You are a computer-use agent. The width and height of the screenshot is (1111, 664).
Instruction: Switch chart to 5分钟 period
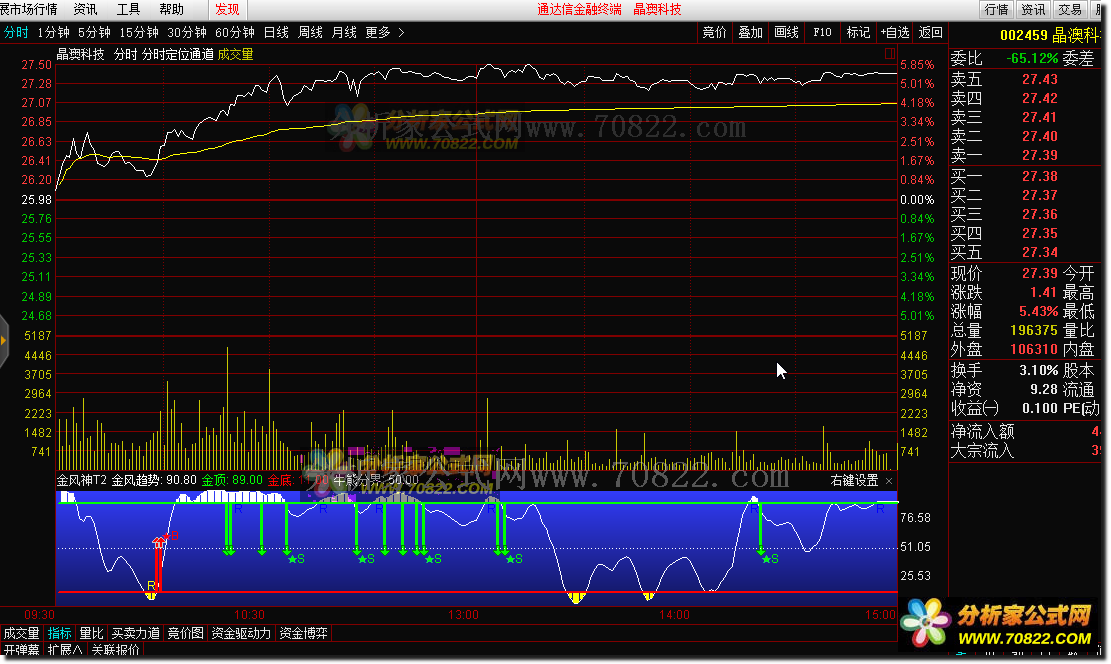click(x=94, y=33)
